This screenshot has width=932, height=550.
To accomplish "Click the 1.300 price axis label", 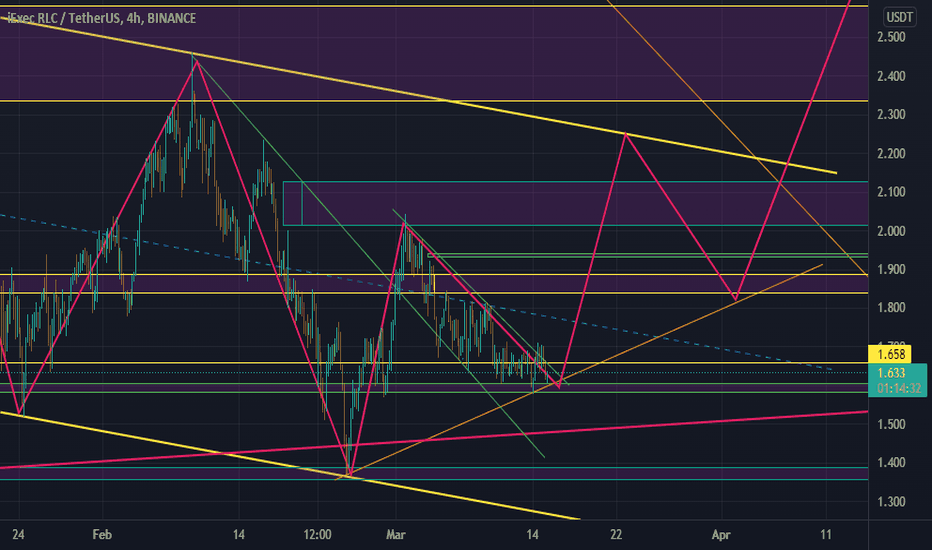I will [x=891, y=502].
